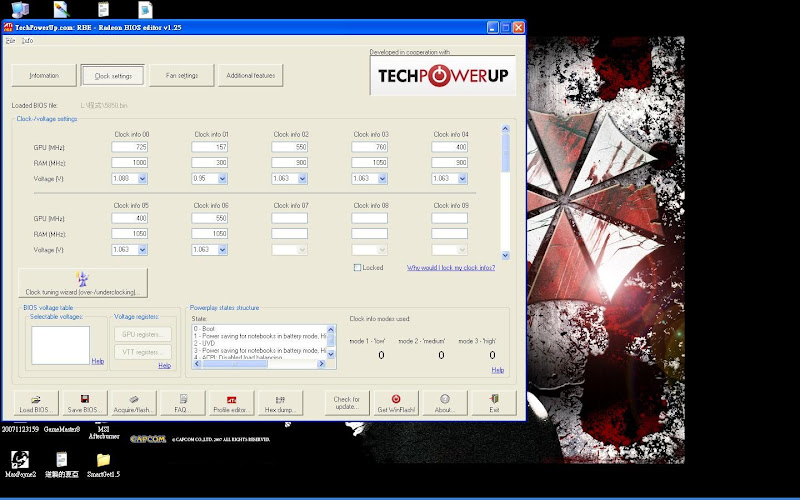The width and height of the screenshot is (800, 500).
Task: Select the SmartGet1.5 folder on desktop
Action: [x=103, y=465]
